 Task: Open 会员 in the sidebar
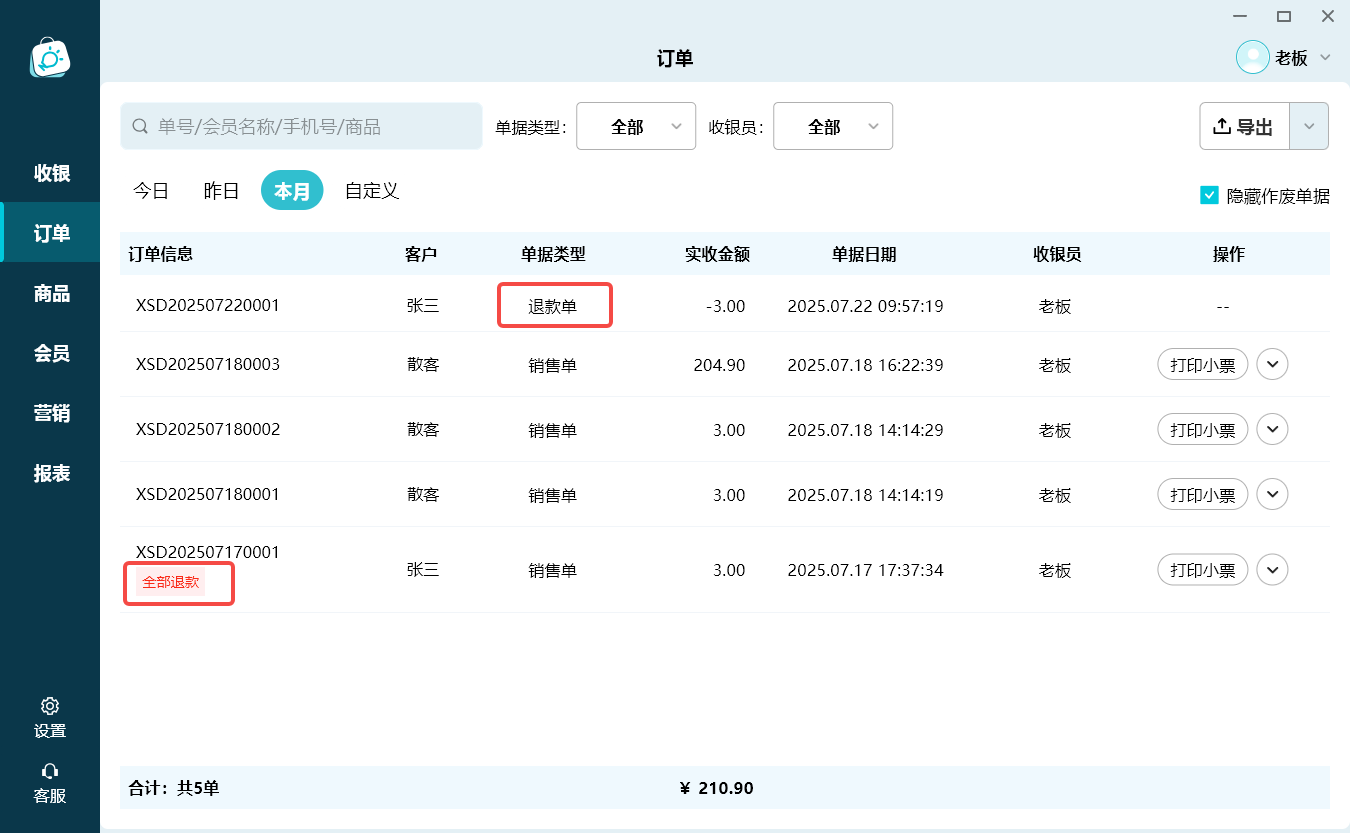(52, 353)
